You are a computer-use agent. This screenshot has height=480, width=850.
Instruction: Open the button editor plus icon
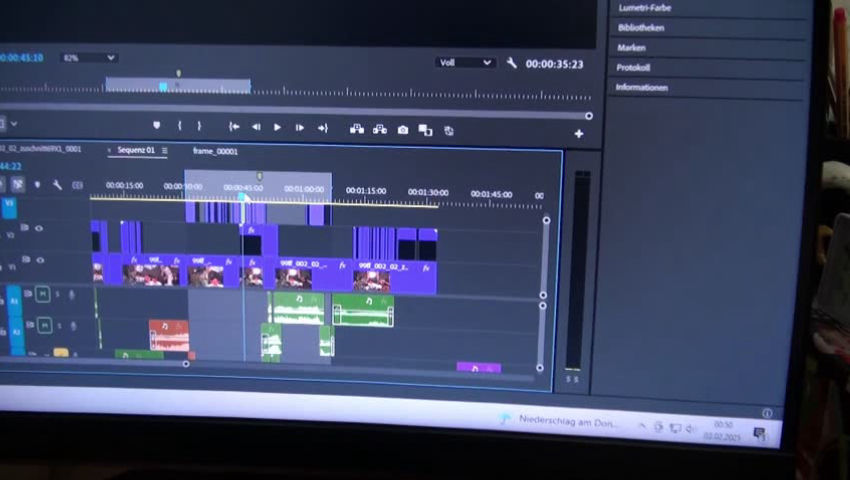[579, 133]
